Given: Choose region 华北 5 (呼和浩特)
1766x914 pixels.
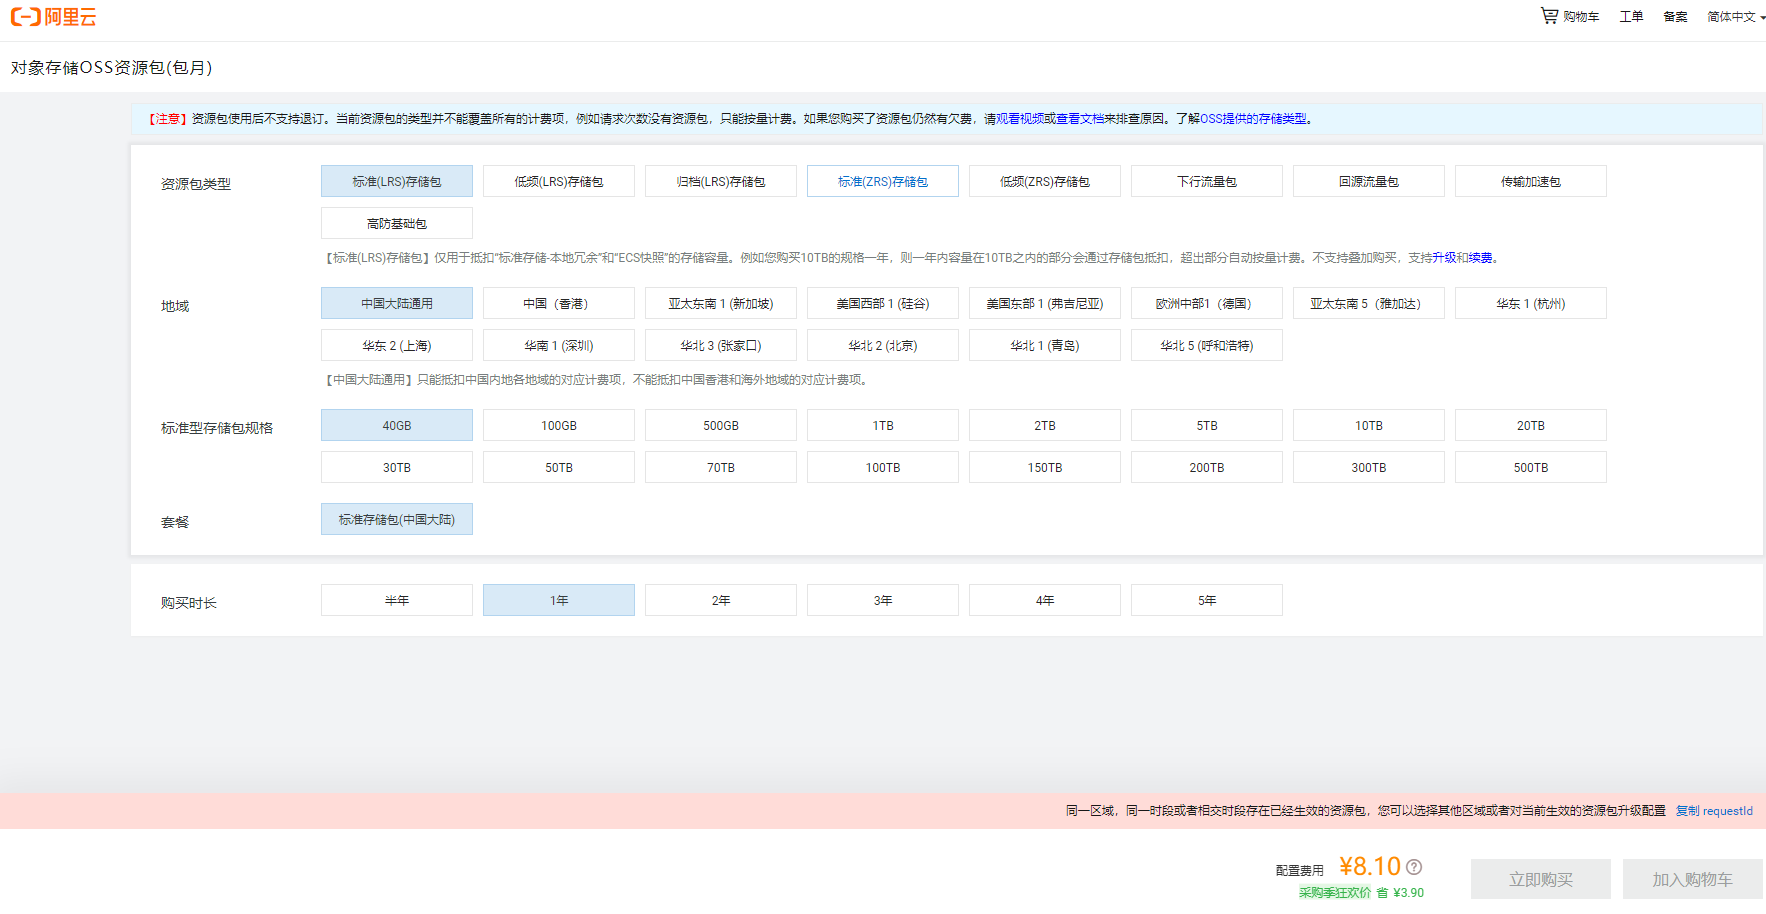Looking at the screenshot, I should pyautogui.click(x=1207, y=345).
